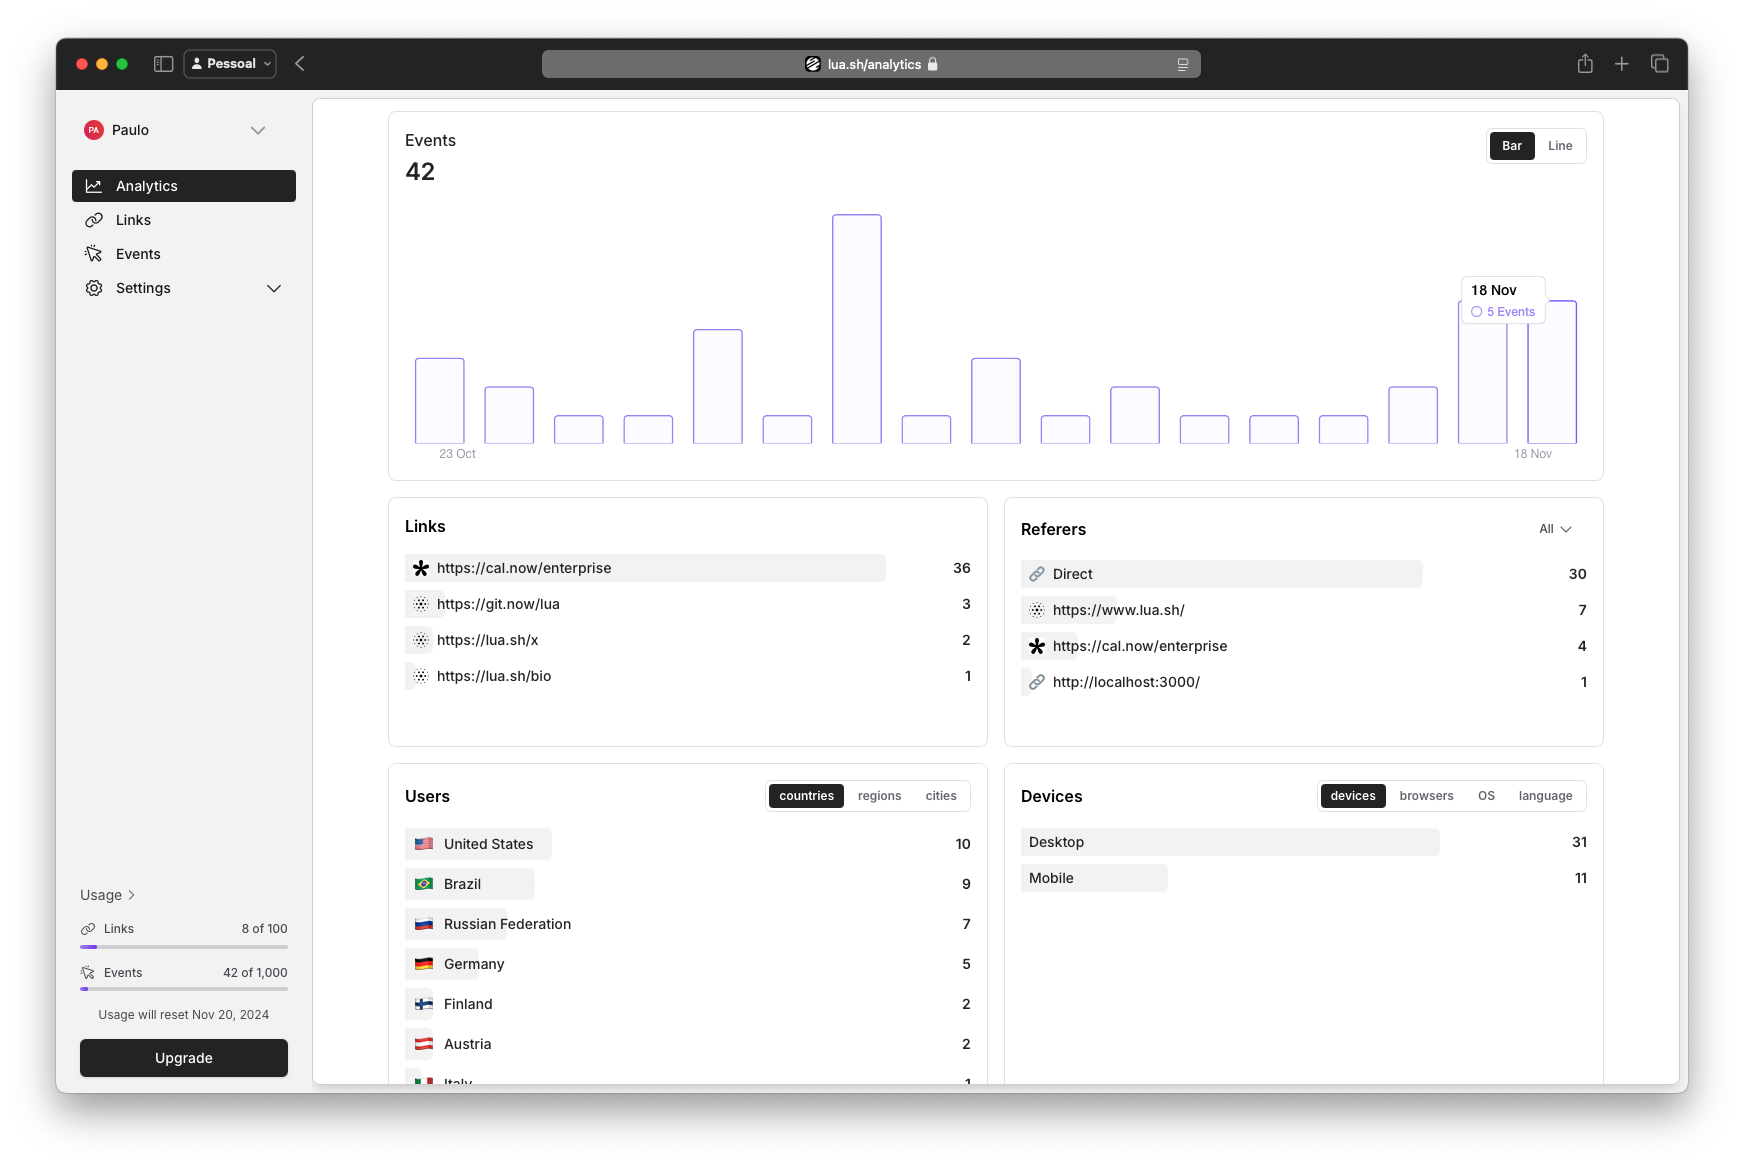
Task: Click the United States flag icon
Action: pos(424,844)
